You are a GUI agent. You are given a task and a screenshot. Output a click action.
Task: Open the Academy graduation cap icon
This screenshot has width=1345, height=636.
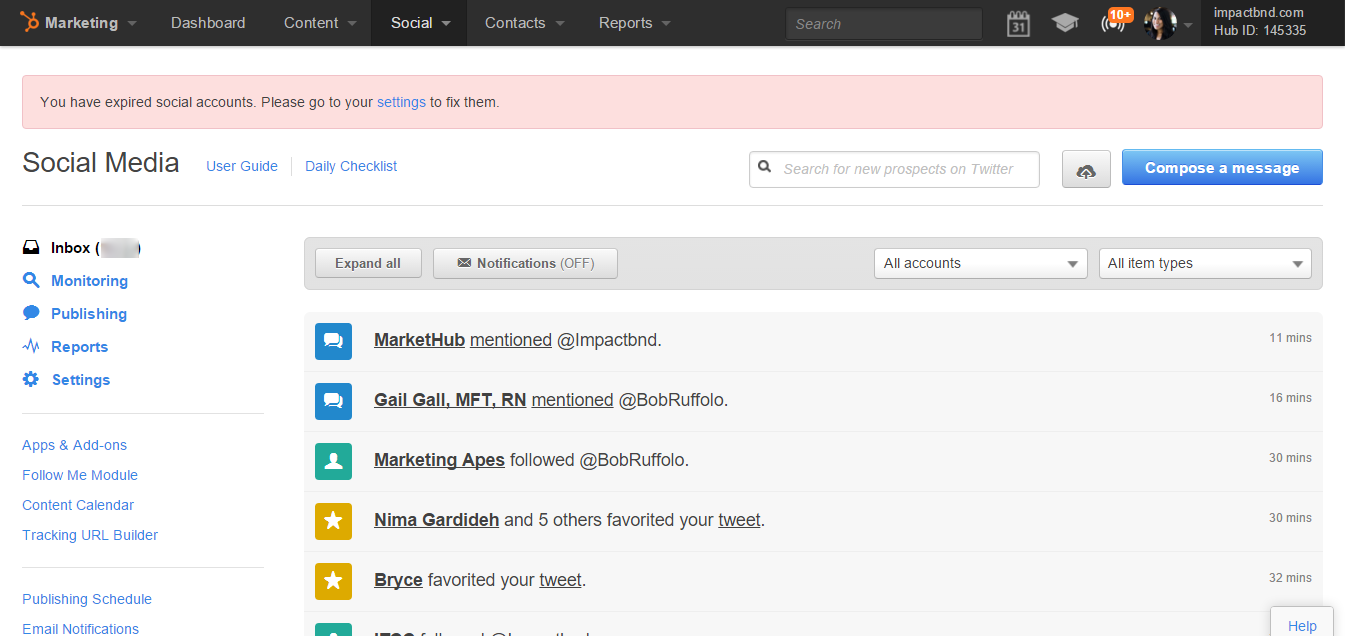(1065, 23)
